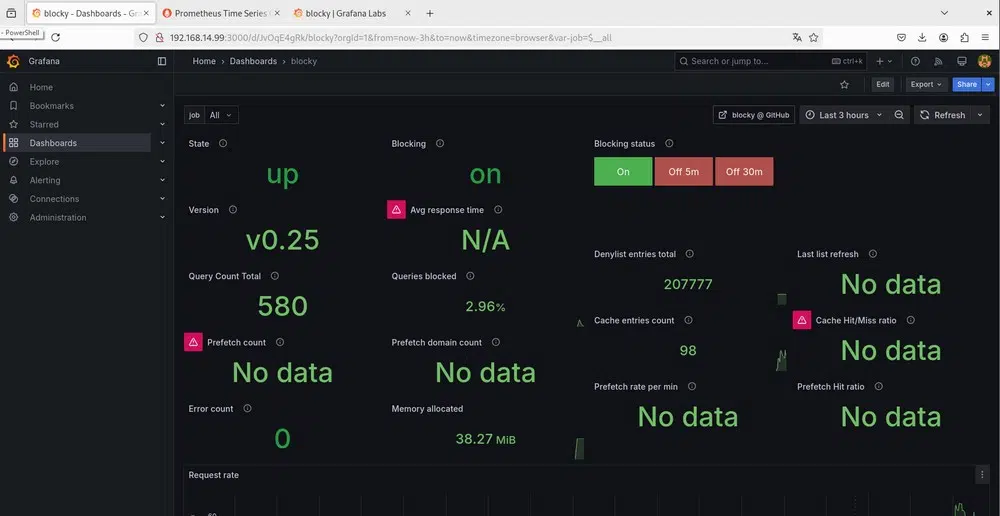The image size is (1000, 516).
Task: Open the help question-mark icon in top bar
Action: coord(916,61)
